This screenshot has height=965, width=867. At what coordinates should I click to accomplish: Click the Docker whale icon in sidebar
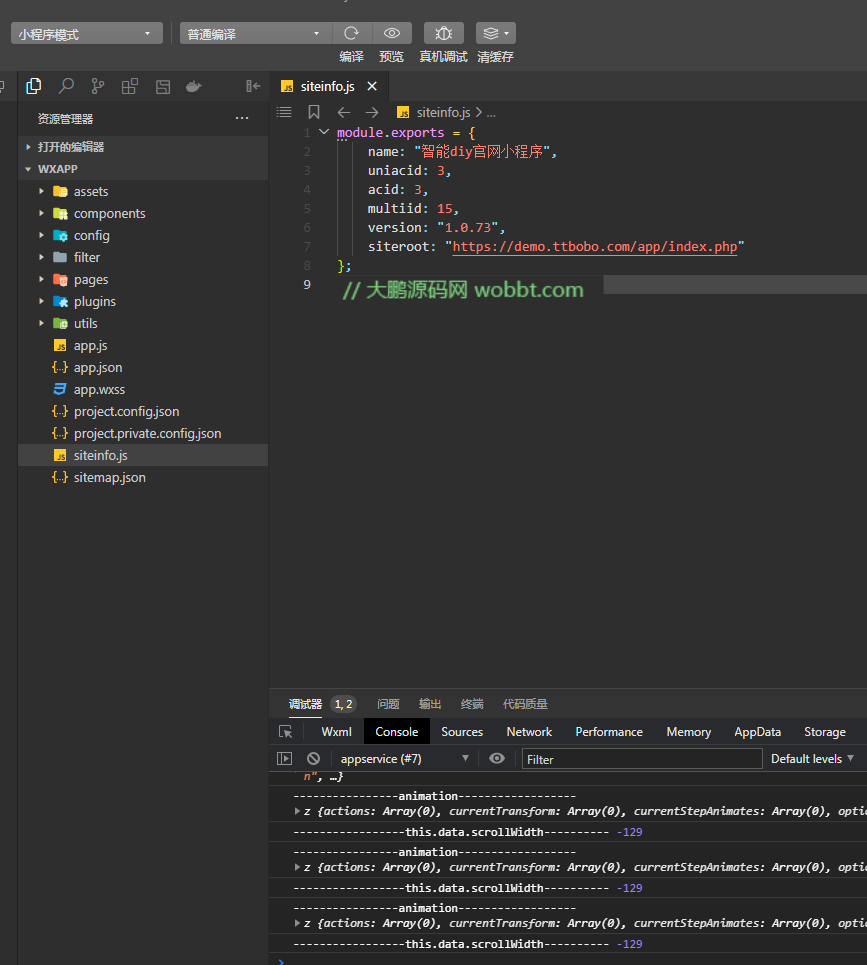194,86
